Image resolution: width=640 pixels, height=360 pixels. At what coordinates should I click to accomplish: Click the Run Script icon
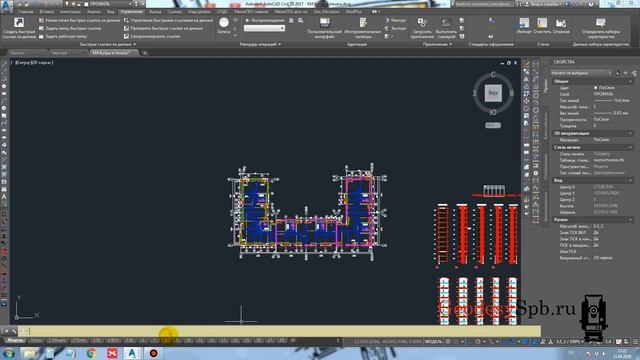coord(446,22)
